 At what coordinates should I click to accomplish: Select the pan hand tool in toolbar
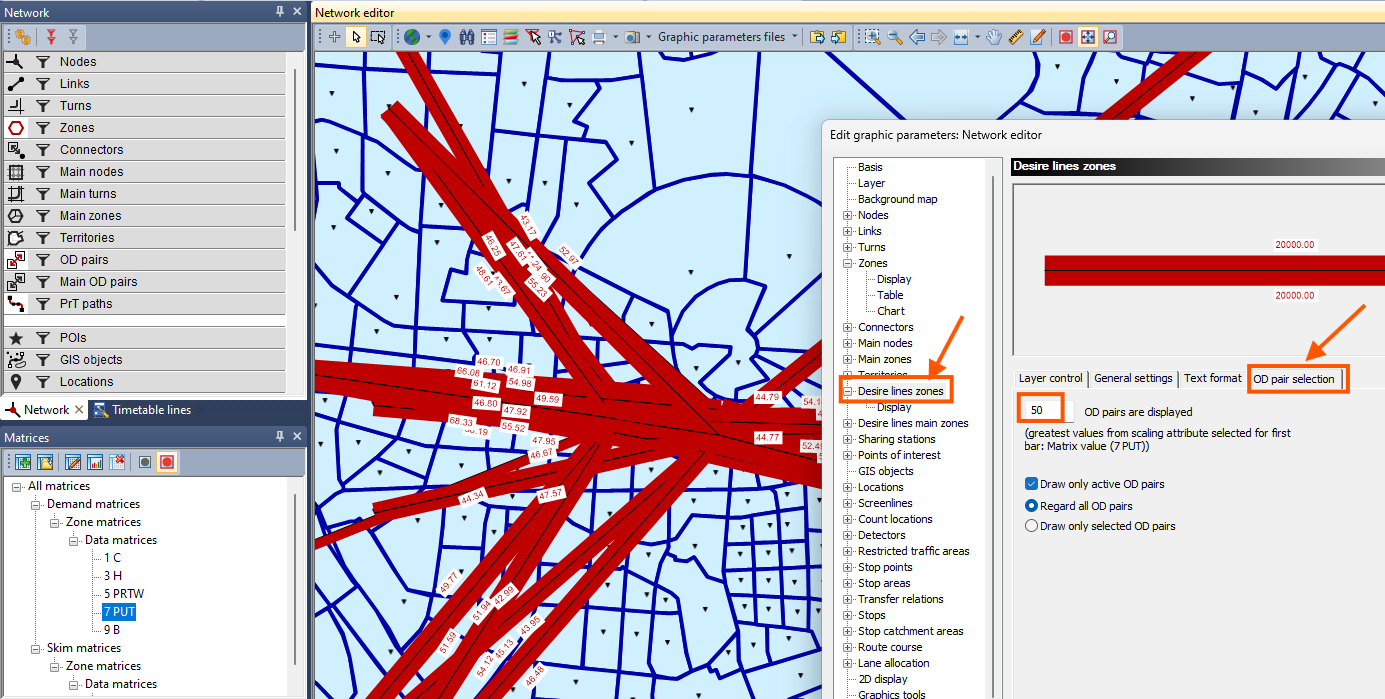tap(993, 37)
